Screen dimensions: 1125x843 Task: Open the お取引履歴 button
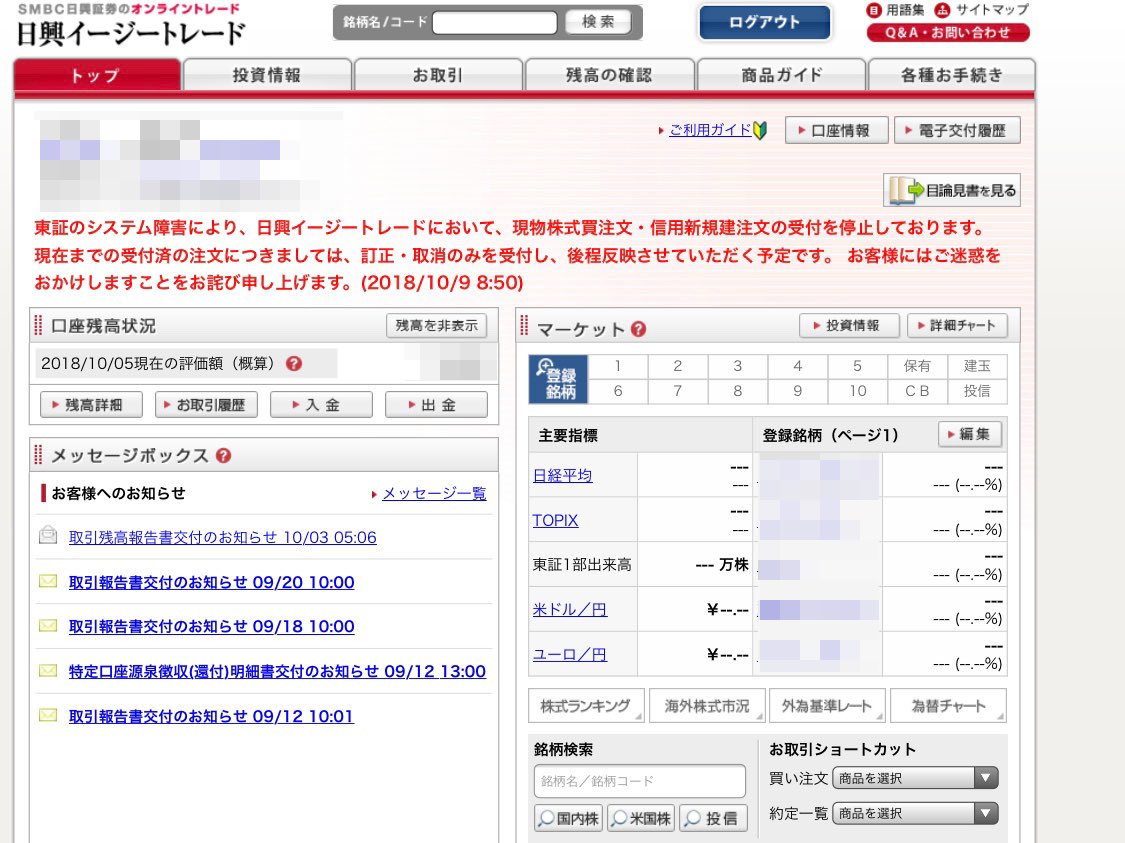tap(207, 405)
